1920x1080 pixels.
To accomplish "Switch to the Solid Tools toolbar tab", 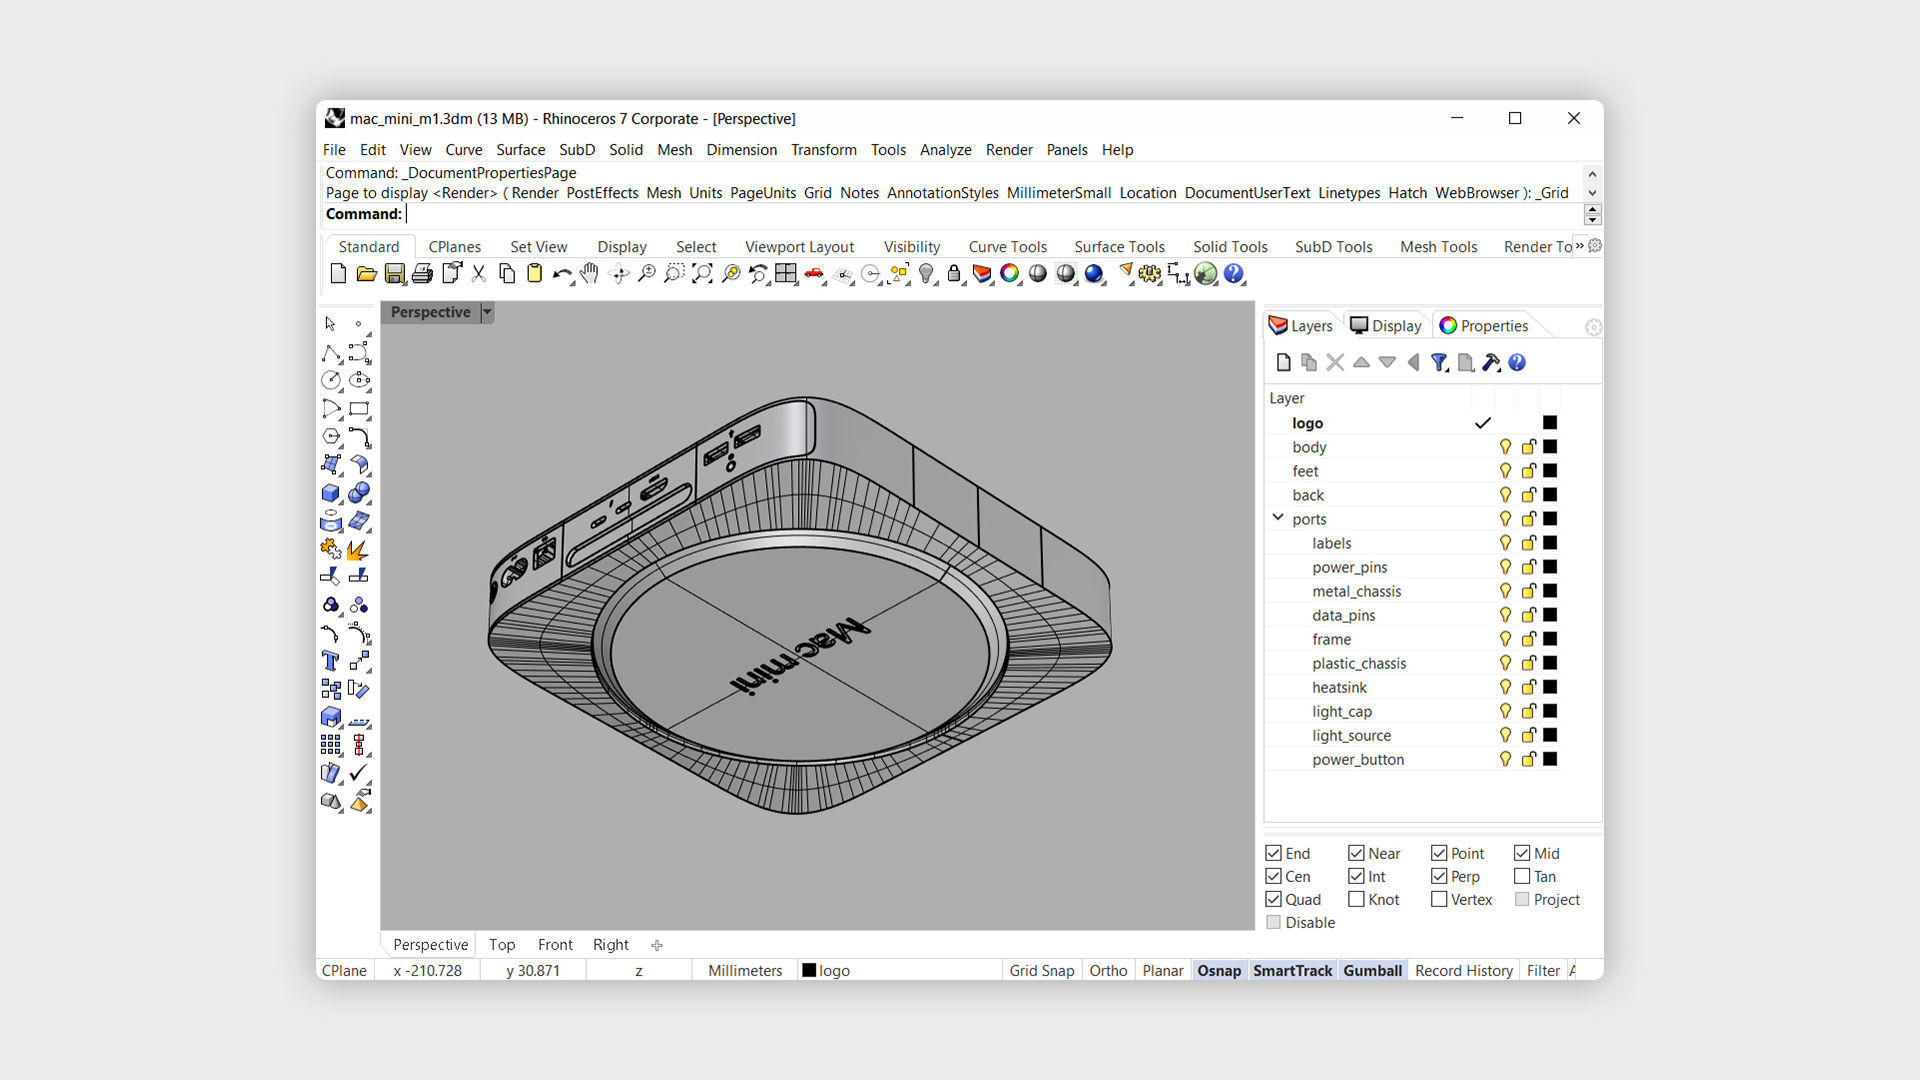I will (1229, 247).
